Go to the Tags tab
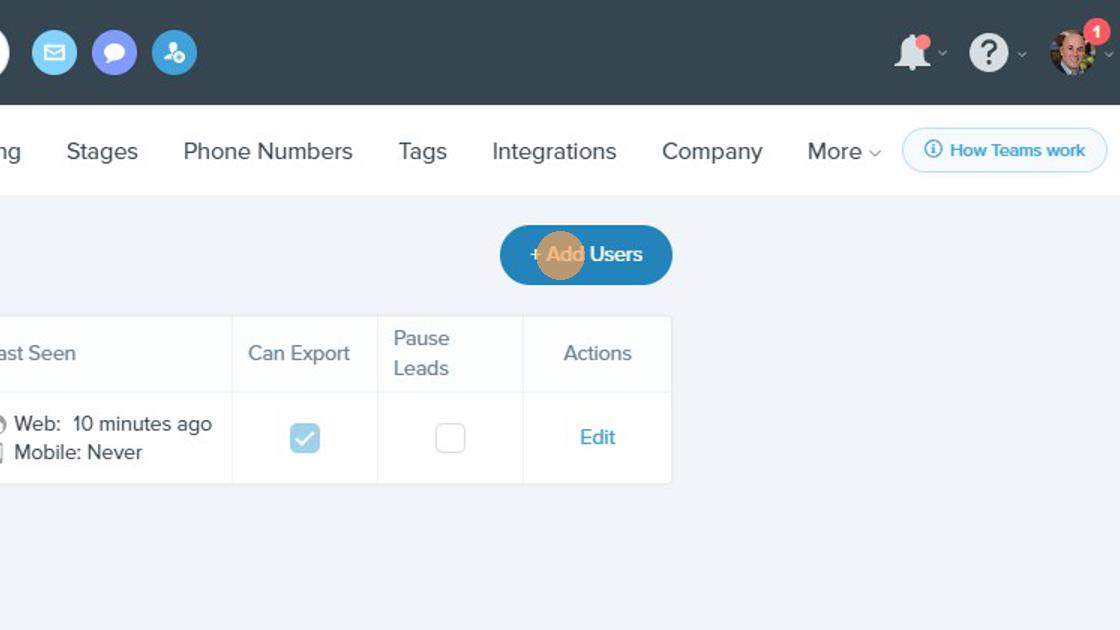 click(x=422, y=151)
